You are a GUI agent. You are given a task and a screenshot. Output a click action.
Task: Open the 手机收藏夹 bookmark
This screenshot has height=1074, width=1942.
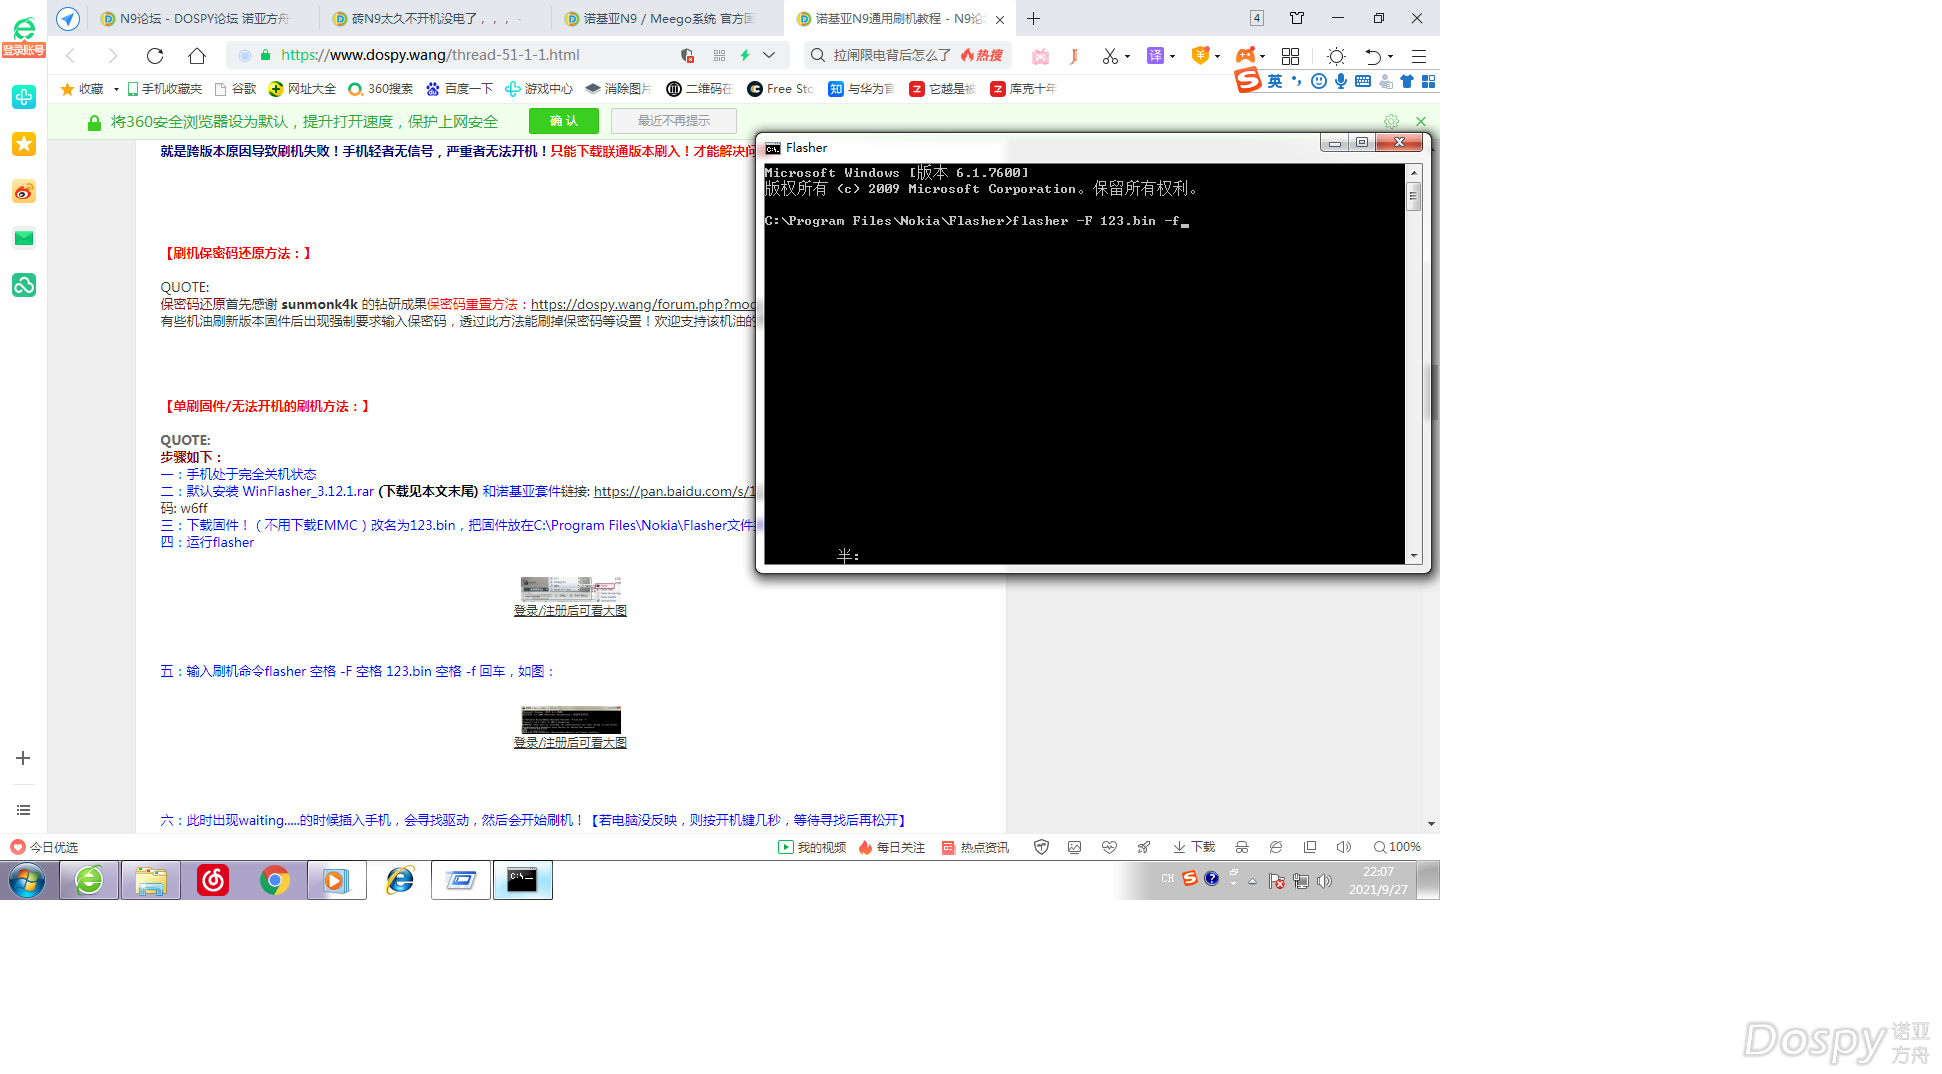[x=164, y=89]
